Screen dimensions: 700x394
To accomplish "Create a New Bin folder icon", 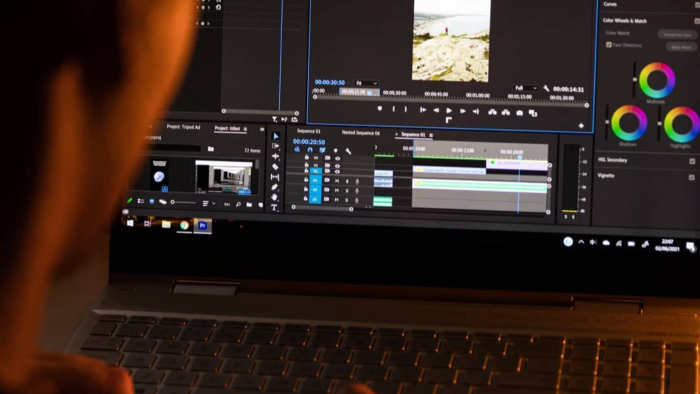I will (249, 205).
